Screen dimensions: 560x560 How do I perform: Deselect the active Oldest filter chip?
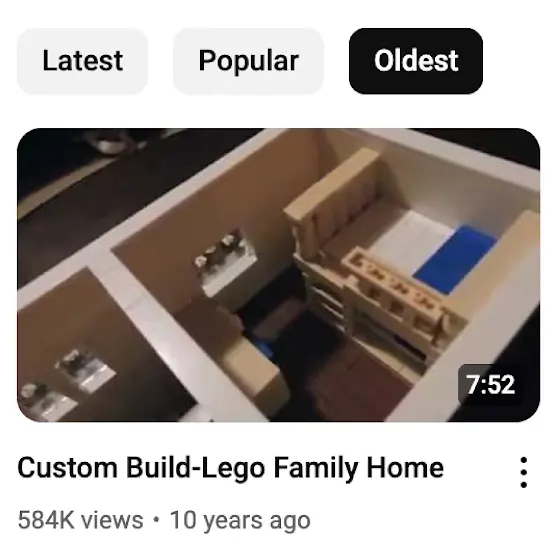[x=416, y=61]
